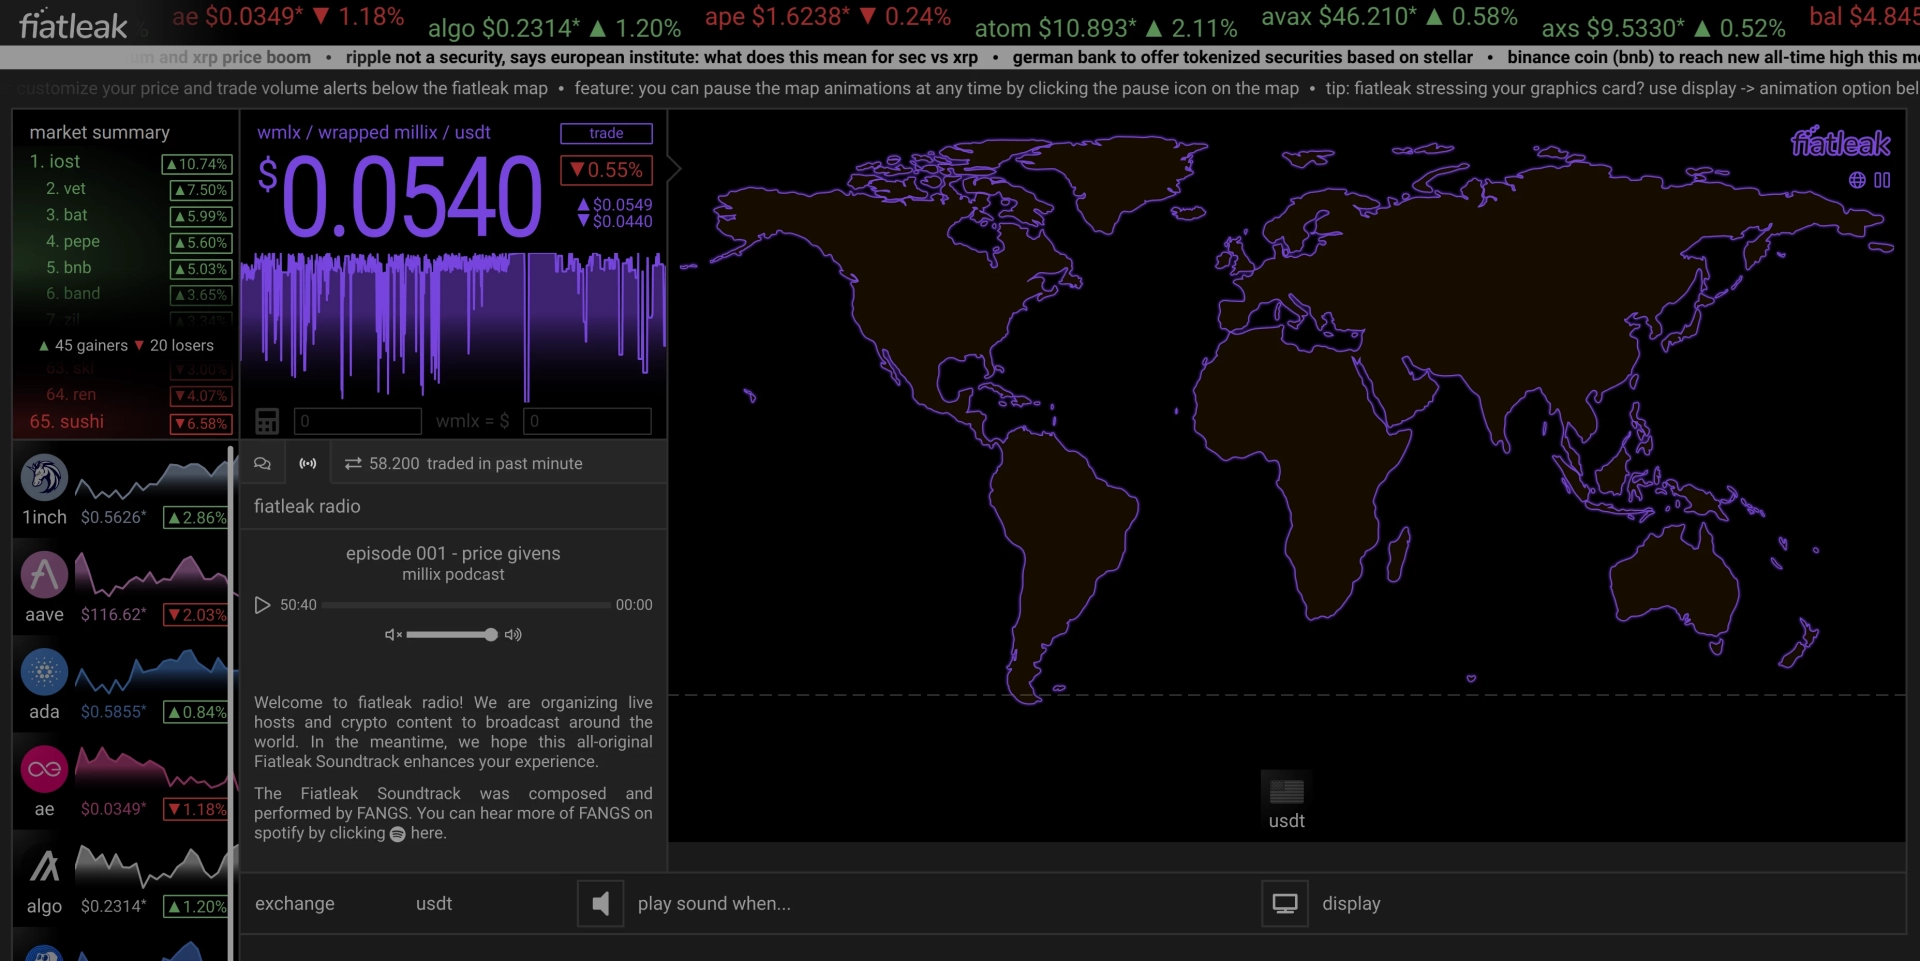Click the trade button for wmlx
The width and height of the screenshot is (1920, 961).
click(x=606, y=133)
